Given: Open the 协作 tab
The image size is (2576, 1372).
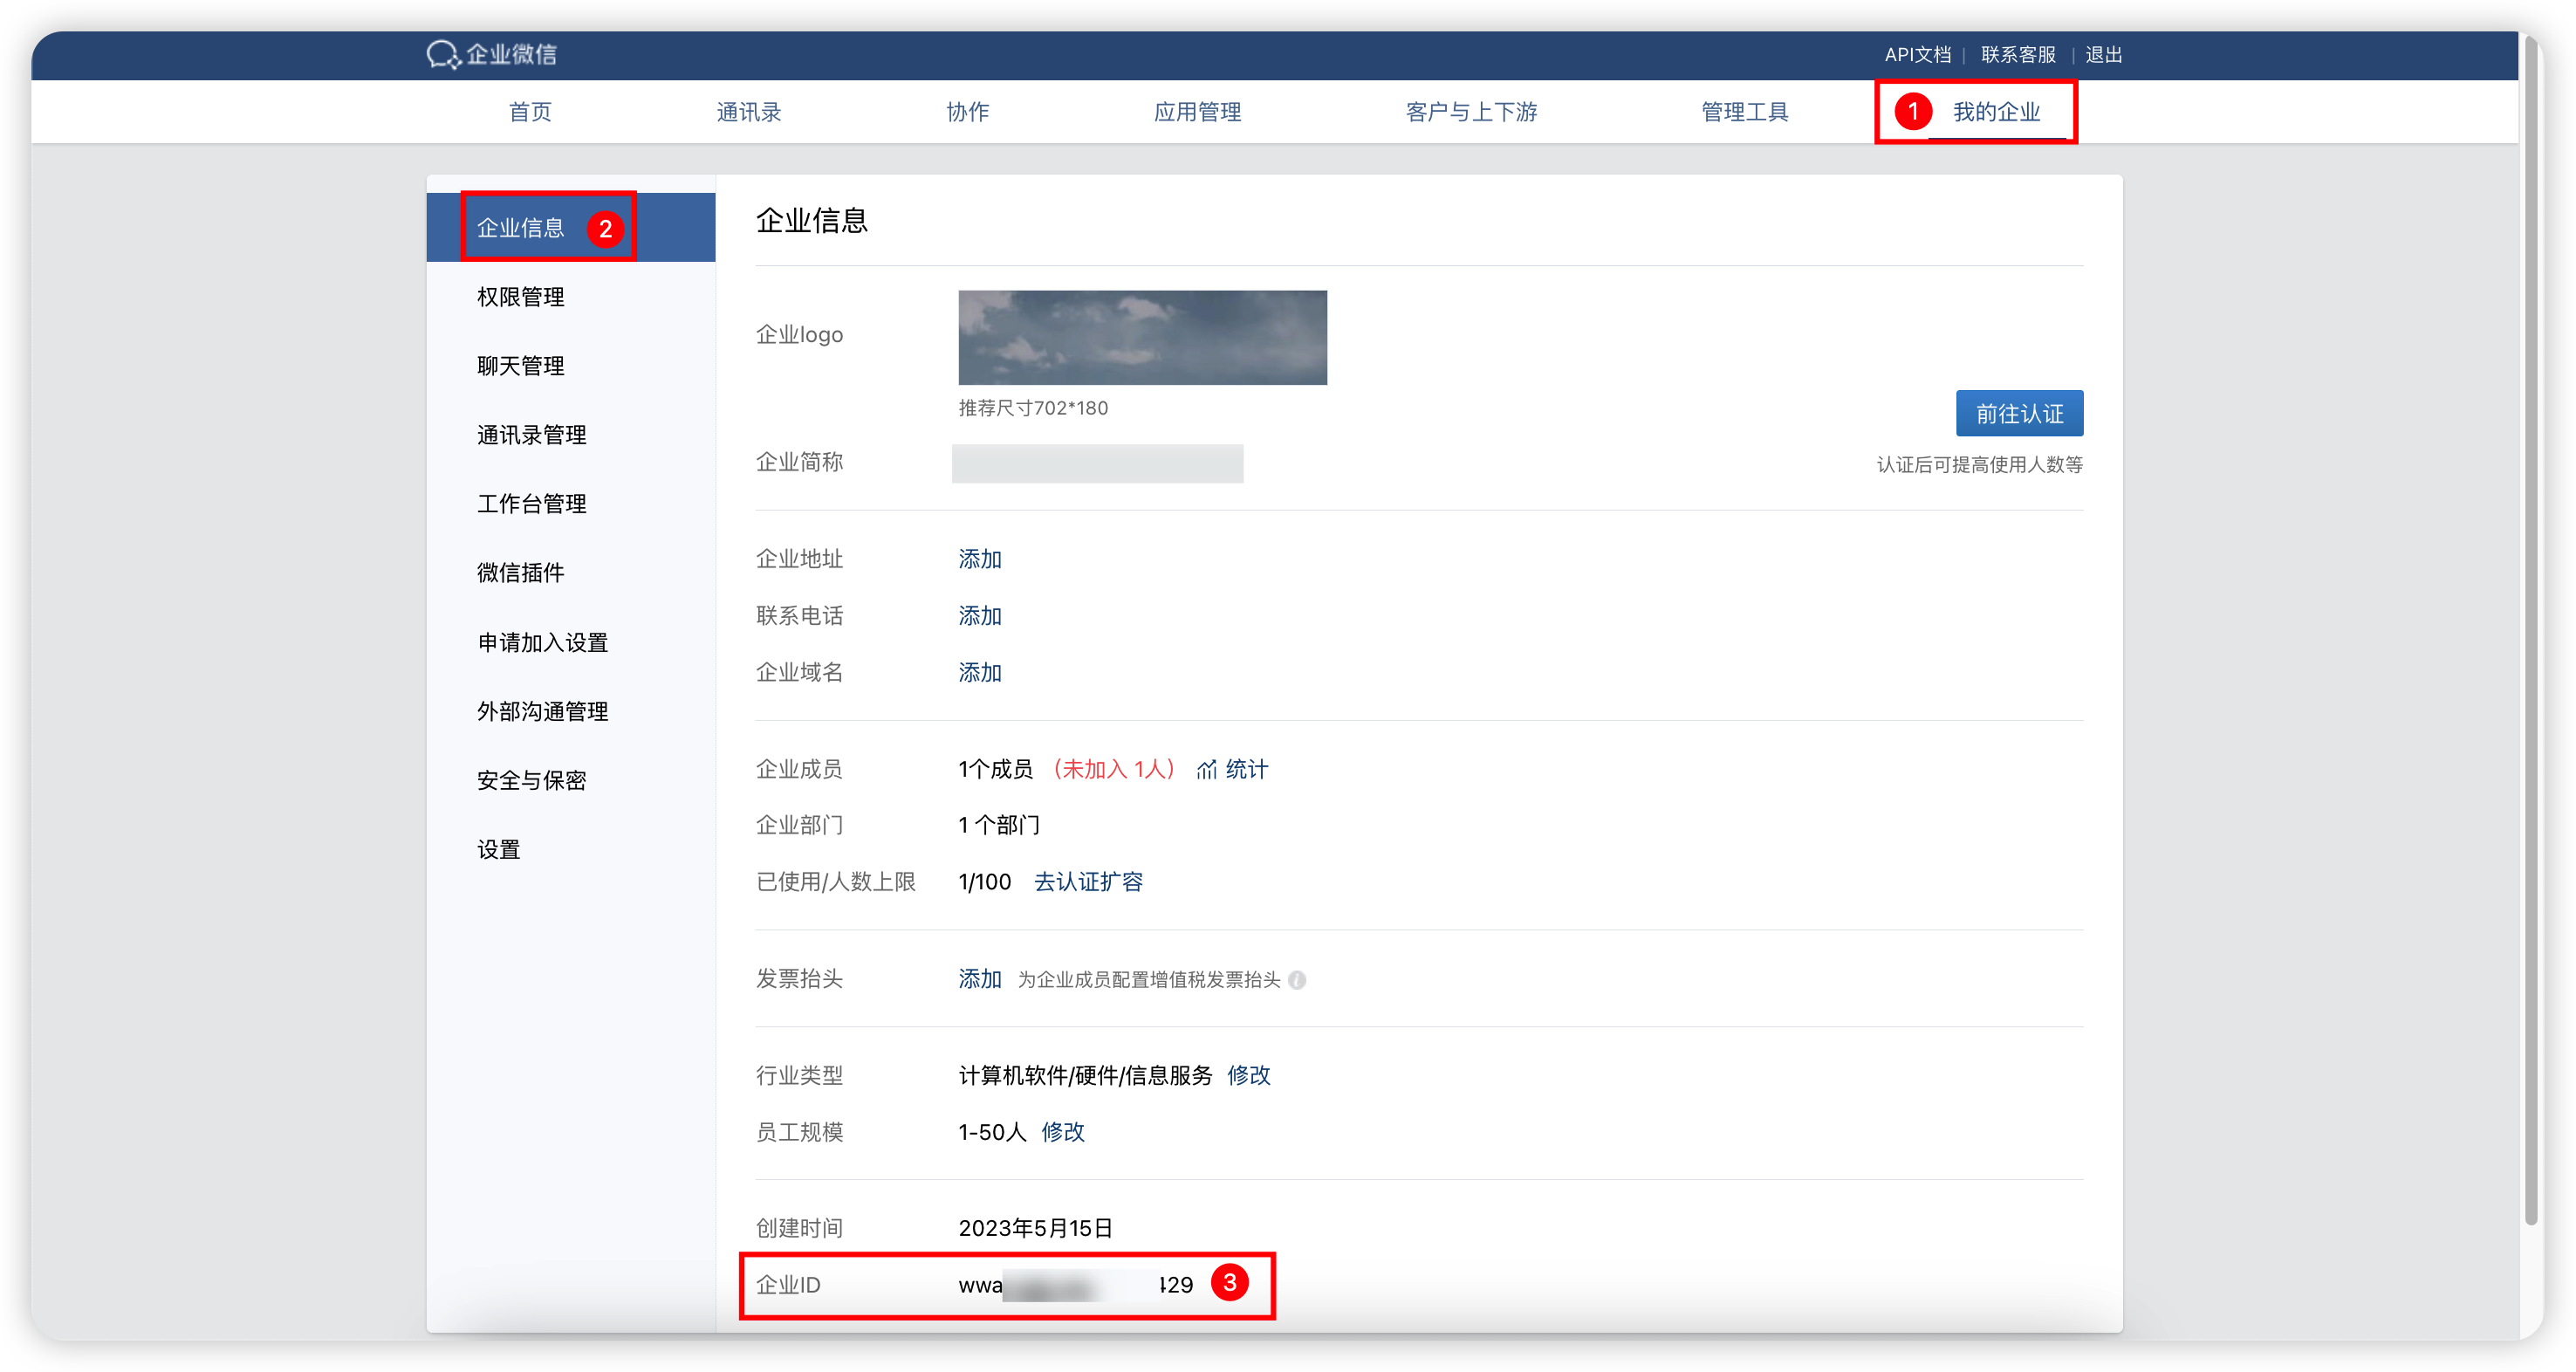Looking at the screenshot, I should [x=967, y=112].
